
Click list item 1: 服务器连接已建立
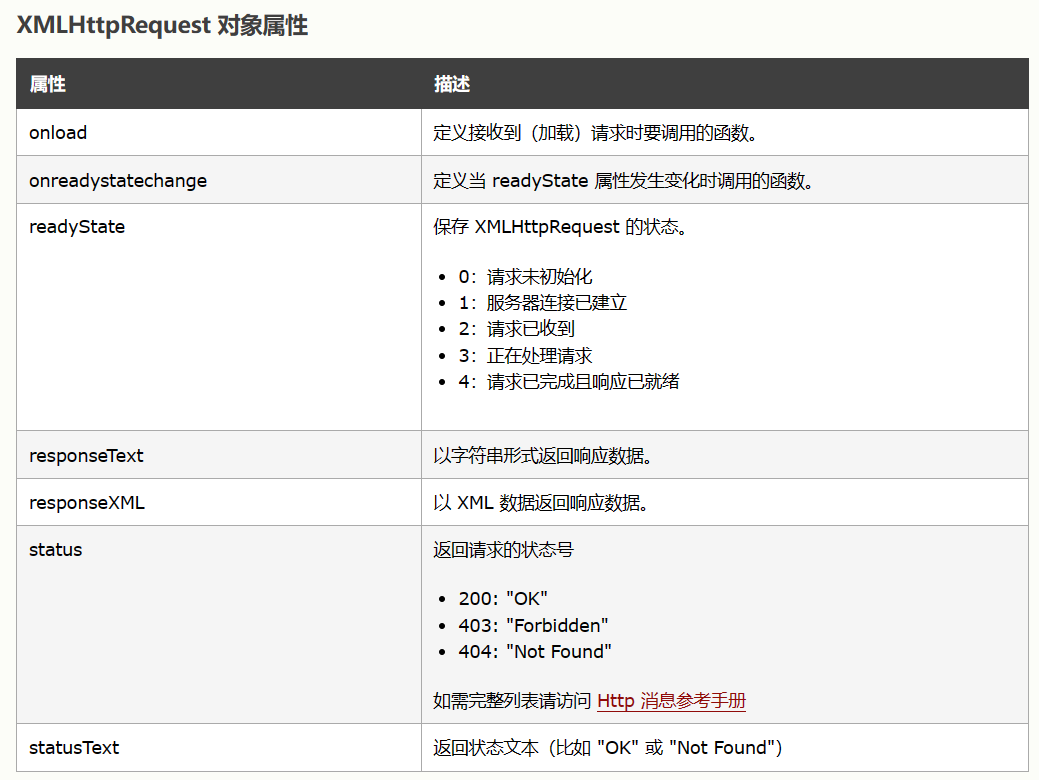coord(542,303)
